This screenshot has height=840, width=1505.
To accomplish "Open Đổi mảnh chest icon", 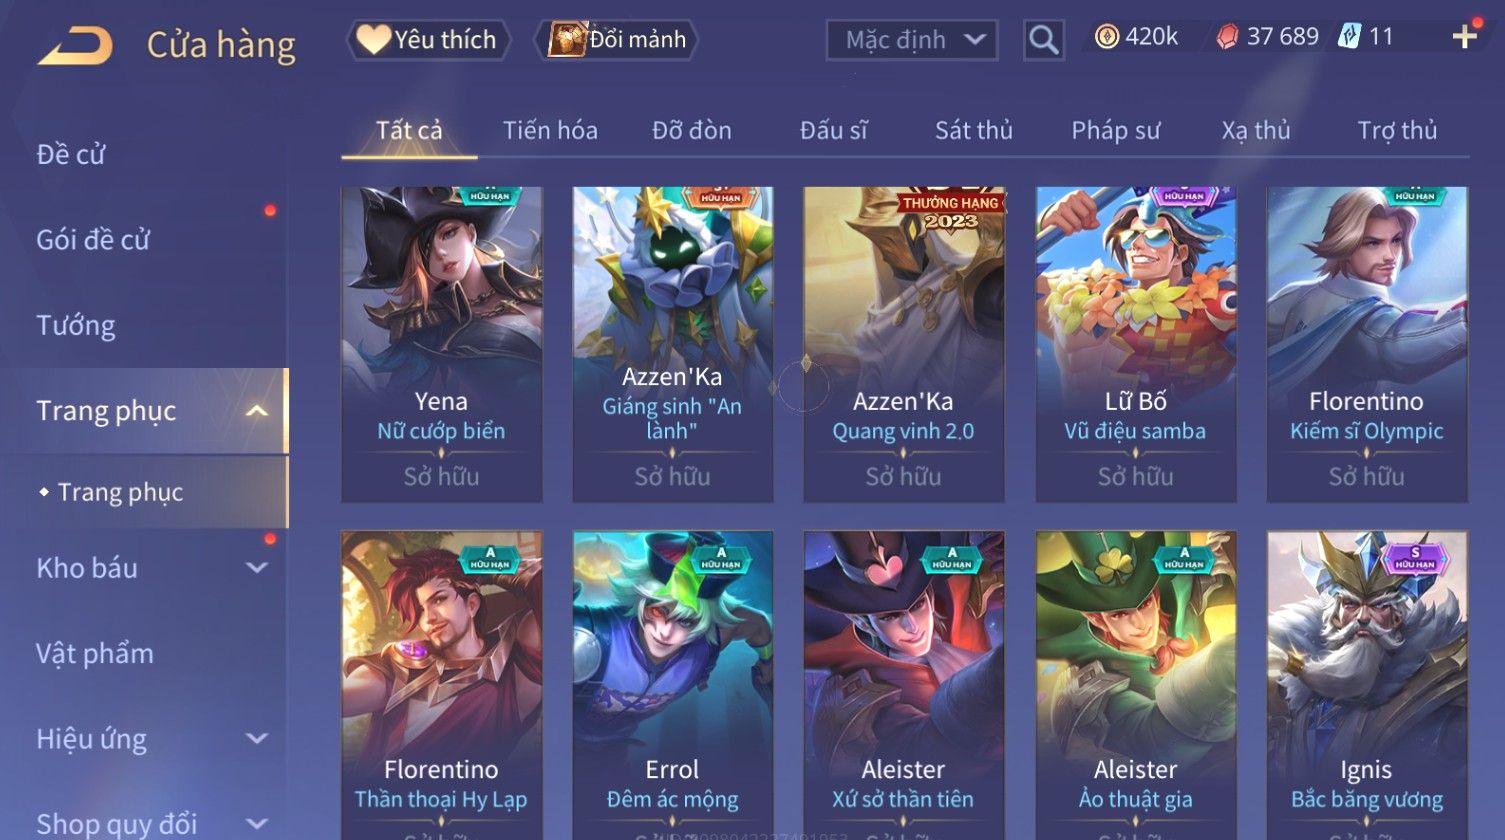I will 617,40.
